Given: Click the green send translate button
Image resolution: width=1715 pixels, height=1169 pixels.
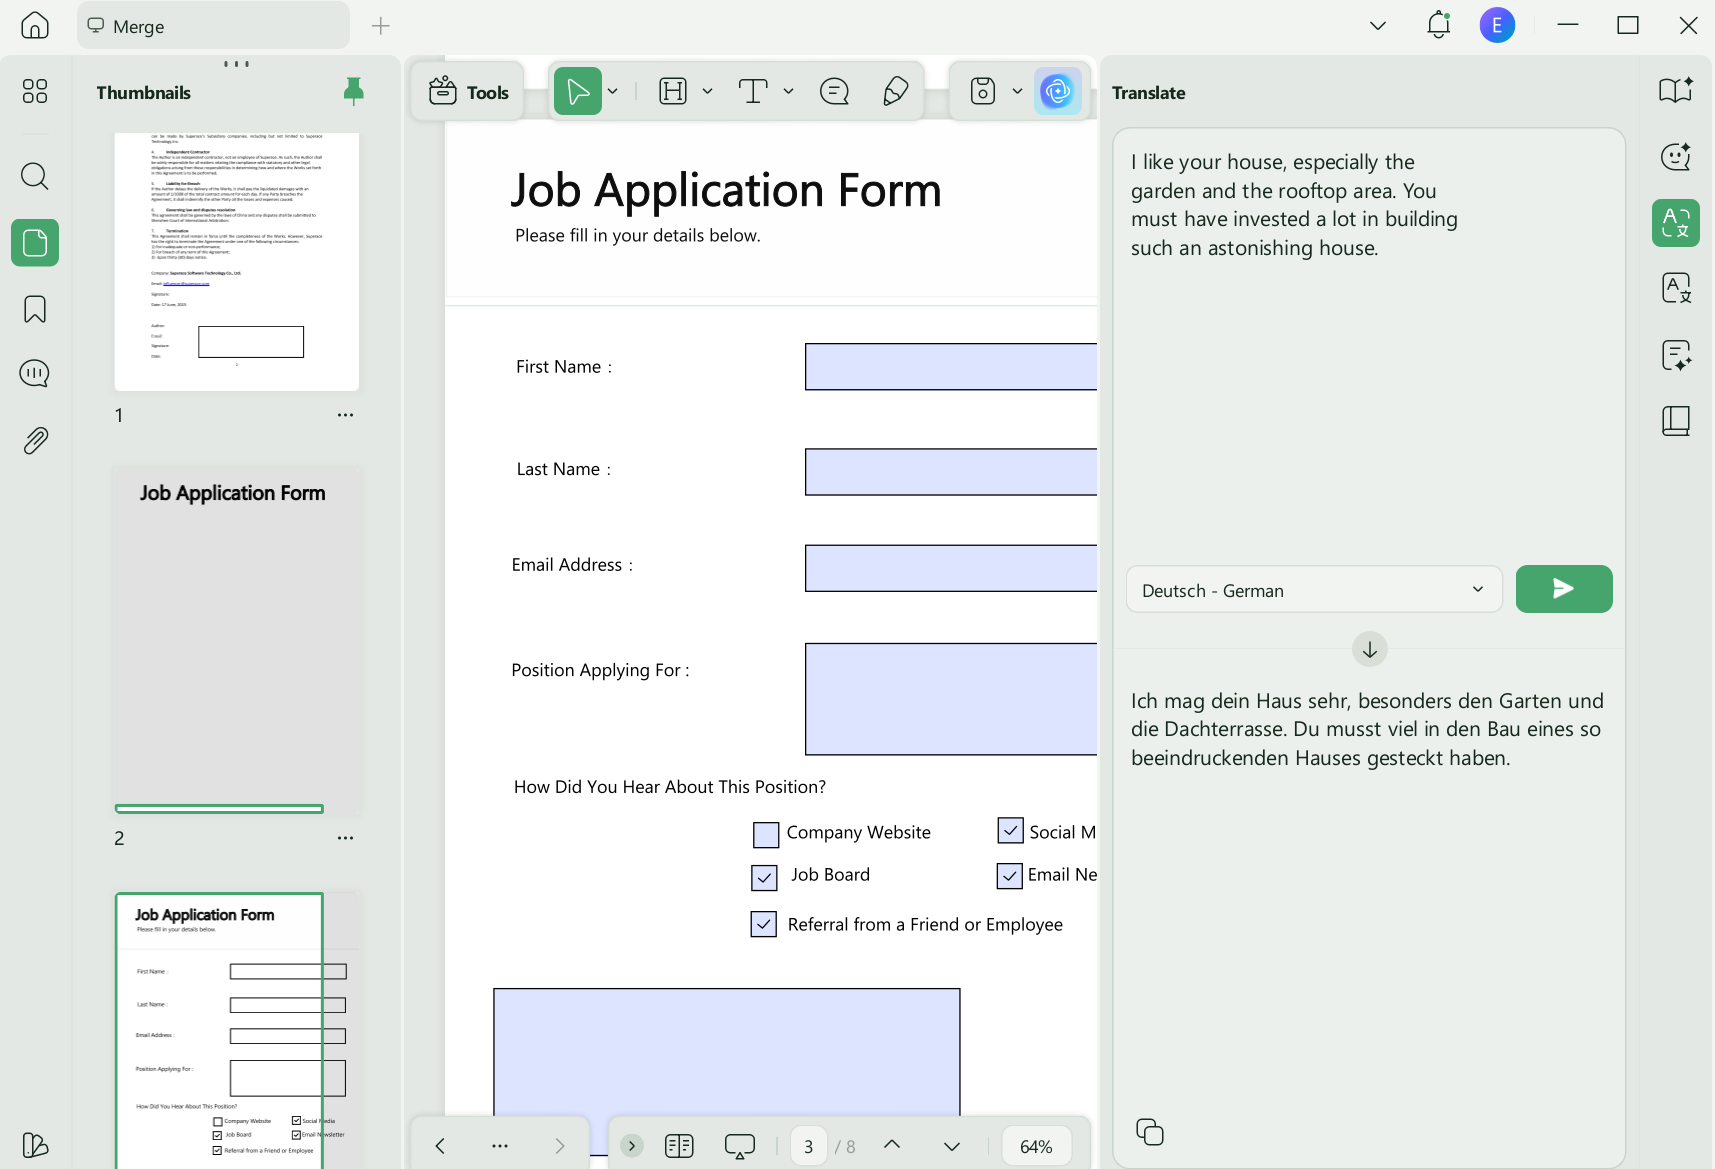Looking at the screenshot, I should [1564, 589].
